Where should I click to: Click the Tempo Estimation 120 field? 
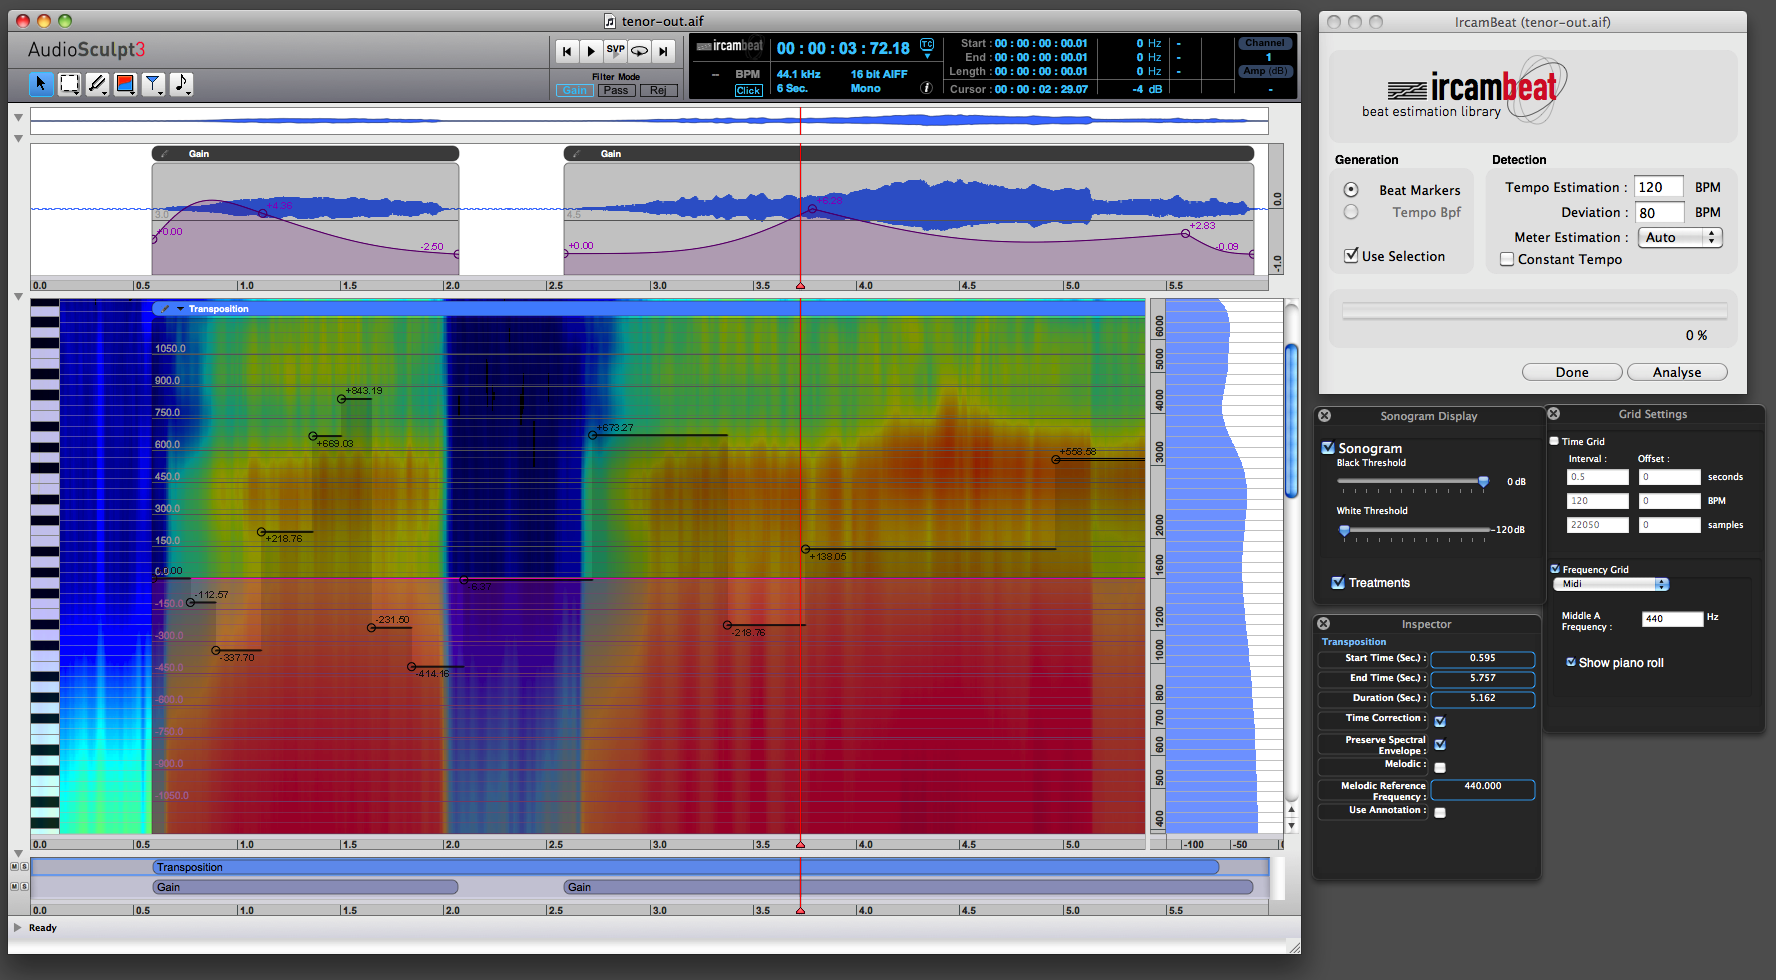(x=1659, y=187)
